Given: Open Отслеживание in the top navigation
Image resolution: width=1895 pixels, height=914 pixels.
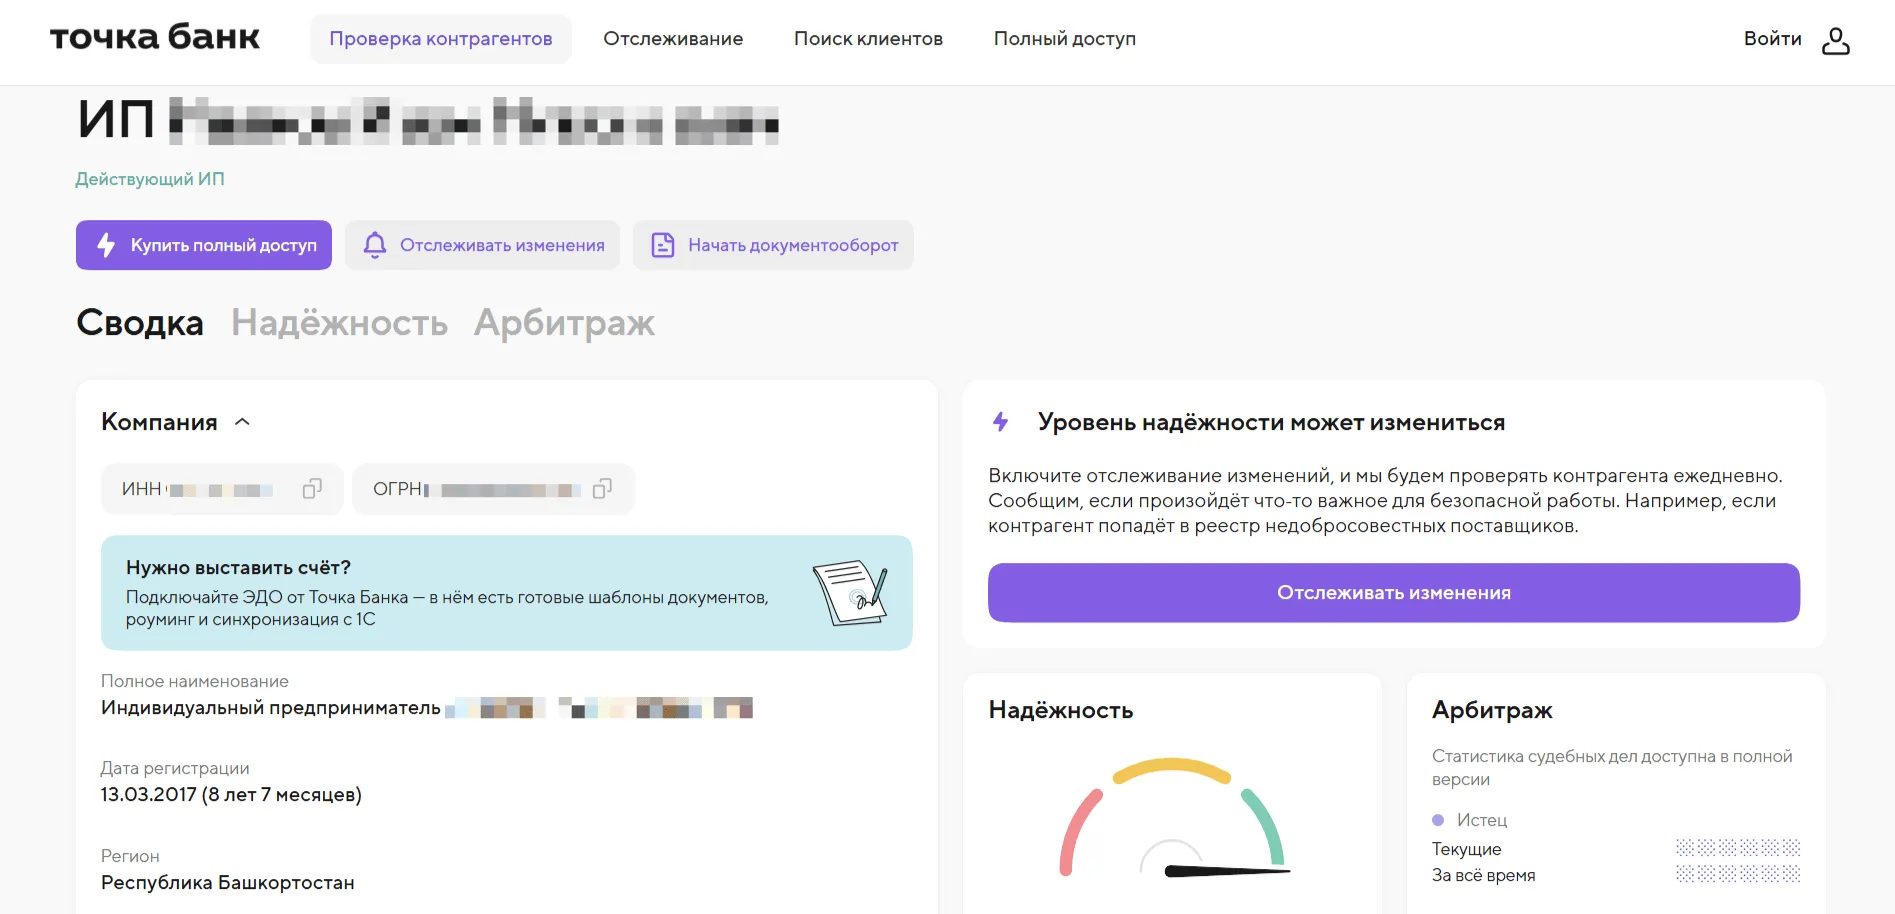Looking at the screenshot, I should point(673,39).
